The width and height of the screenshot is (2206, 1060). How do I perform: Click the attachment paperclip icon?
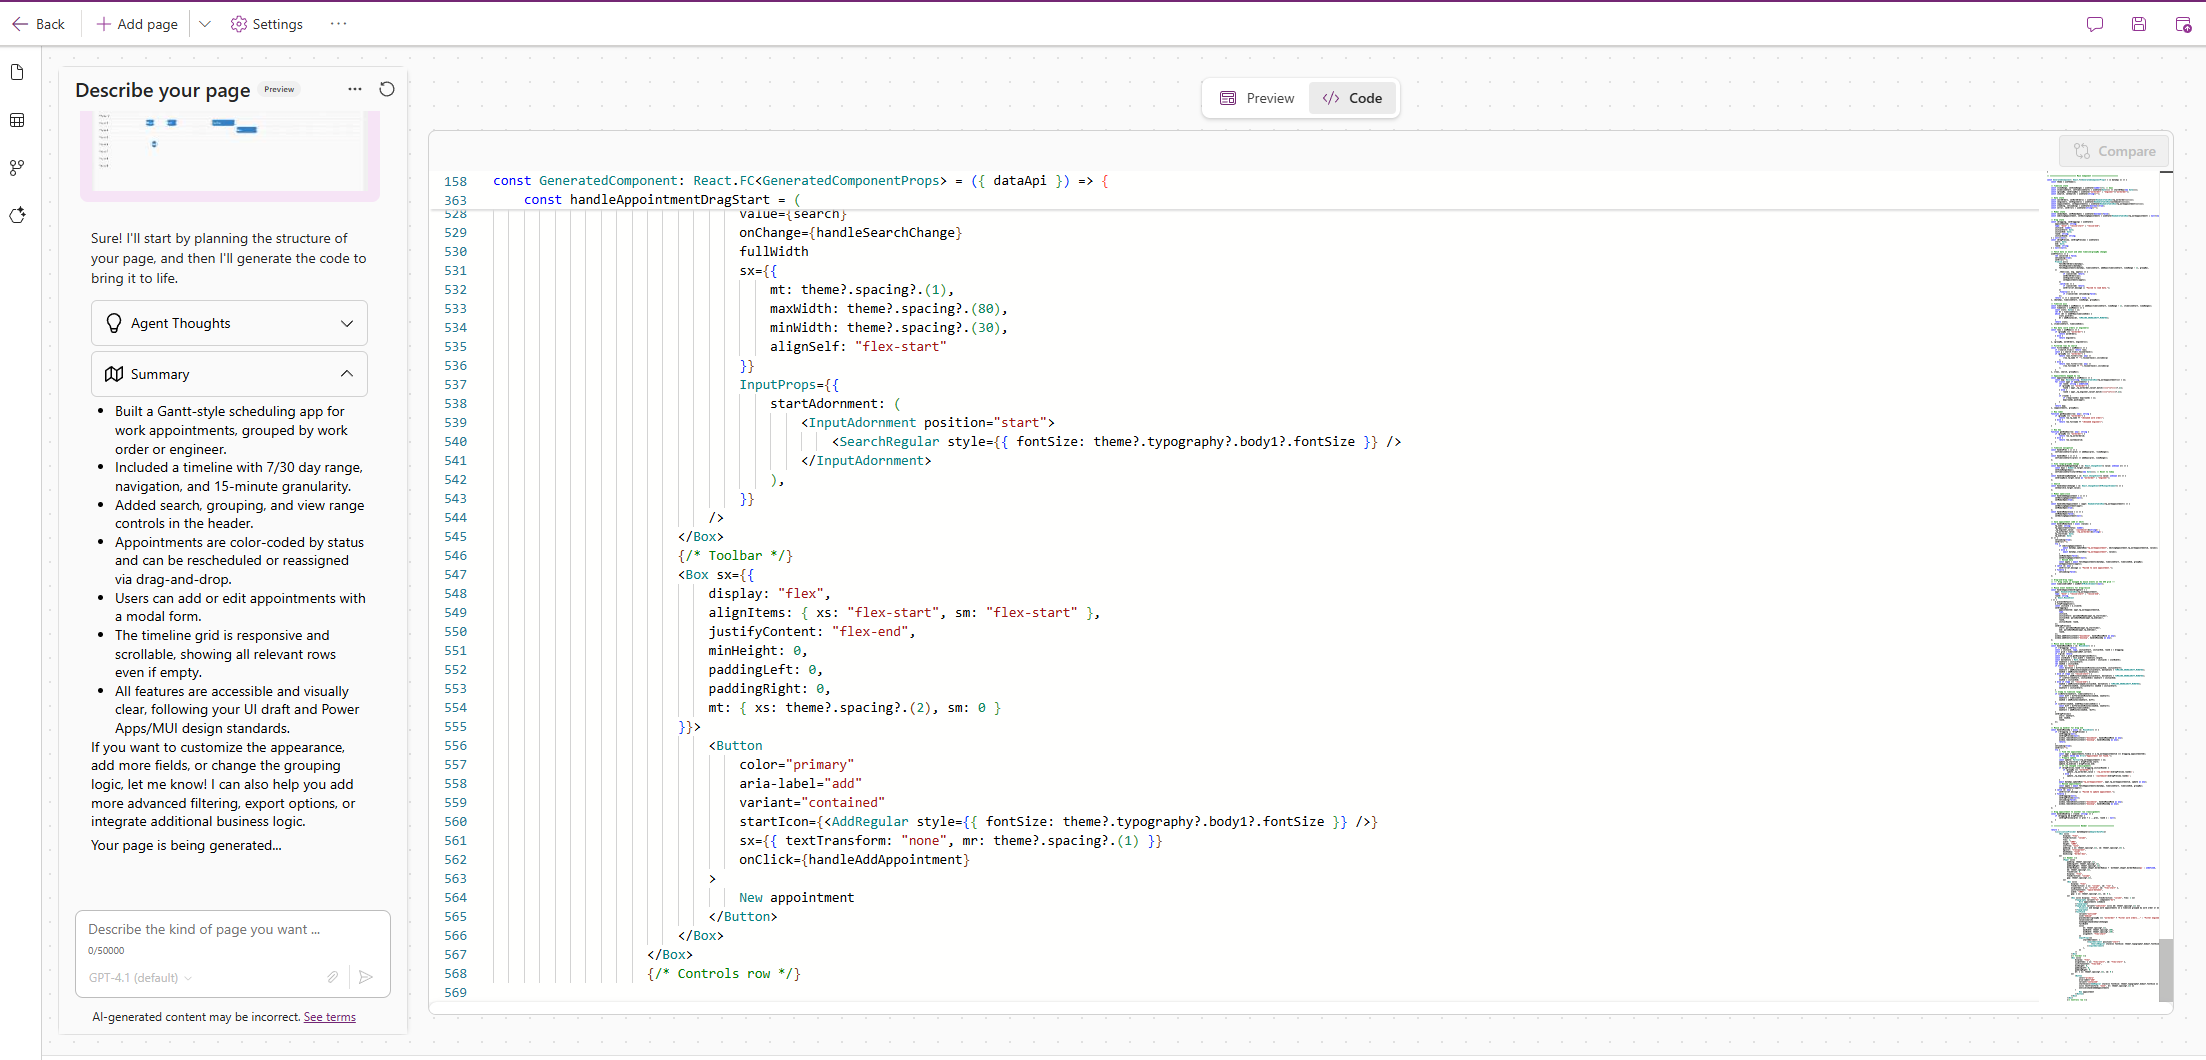332,977
